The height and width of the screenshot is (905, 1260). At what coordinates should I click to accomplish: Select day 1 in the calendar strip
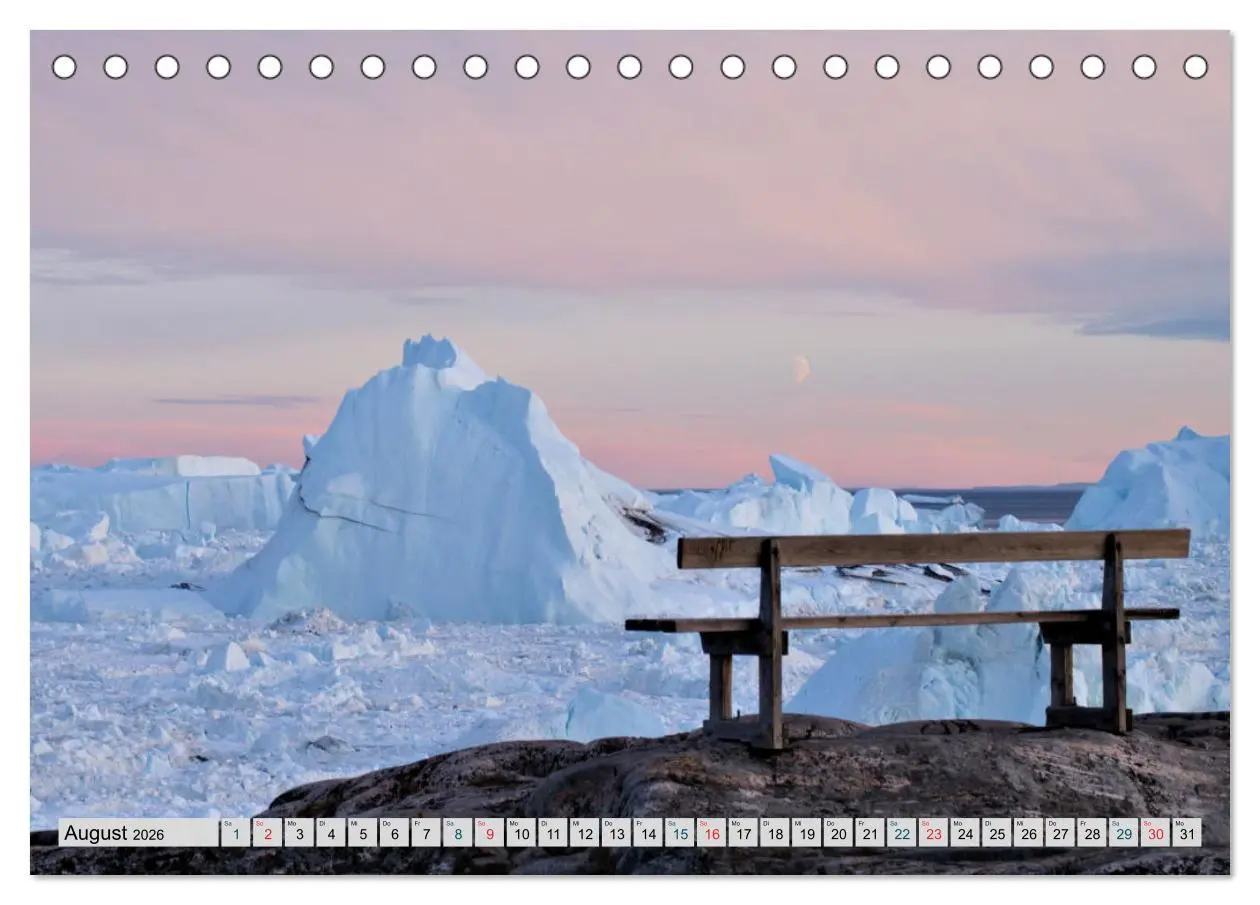[236, 833]
